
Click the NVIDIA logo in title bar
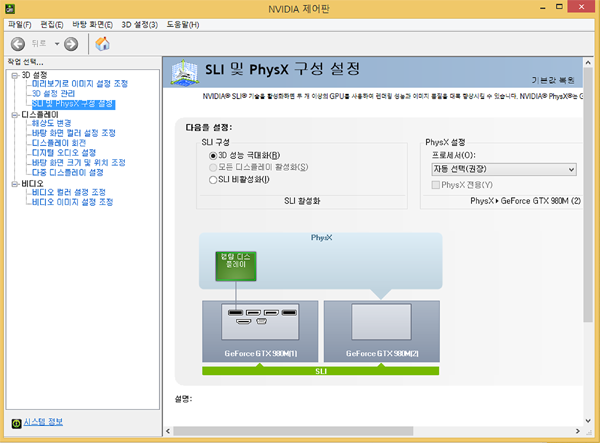point(10,8)
